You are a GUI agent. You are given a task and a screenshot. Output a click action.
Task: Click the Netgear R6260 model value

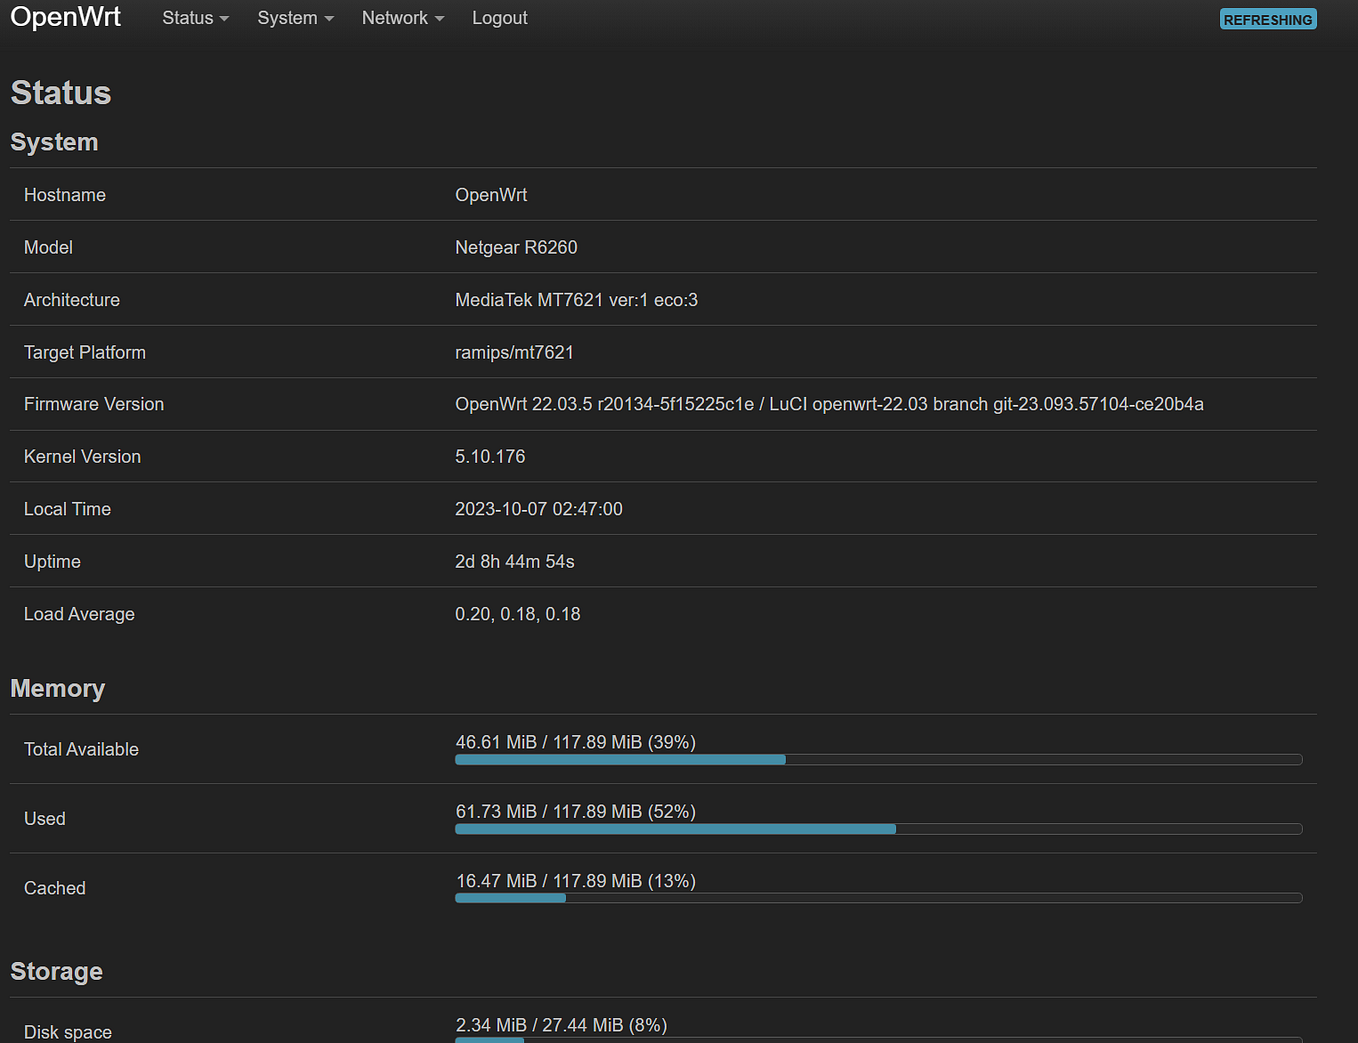click(516, 247)
